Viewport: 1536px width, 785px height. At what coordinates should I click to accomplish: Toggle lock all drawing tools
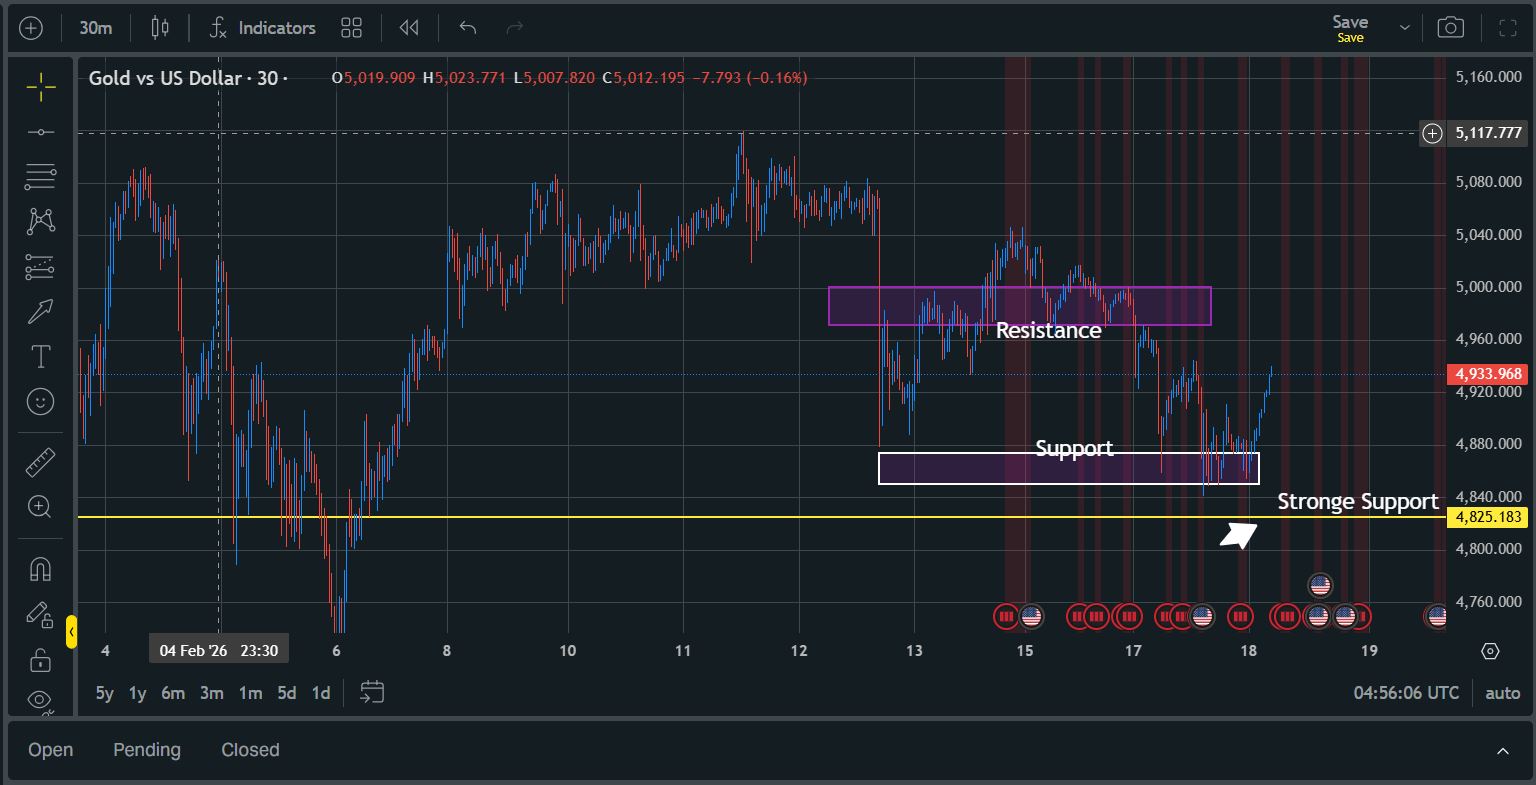pos(41,659)
